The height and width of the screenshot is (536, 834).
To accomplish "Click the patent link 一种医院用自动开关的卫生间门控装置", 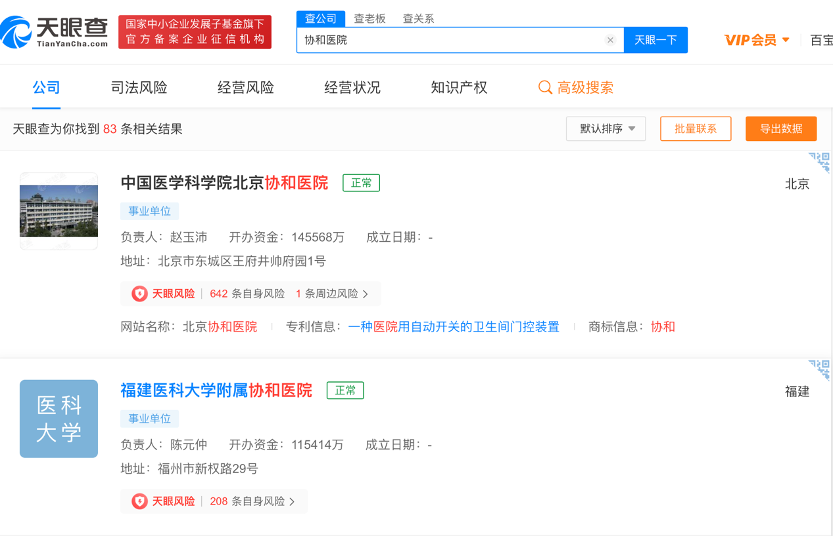I will click(x=454, y=326).
